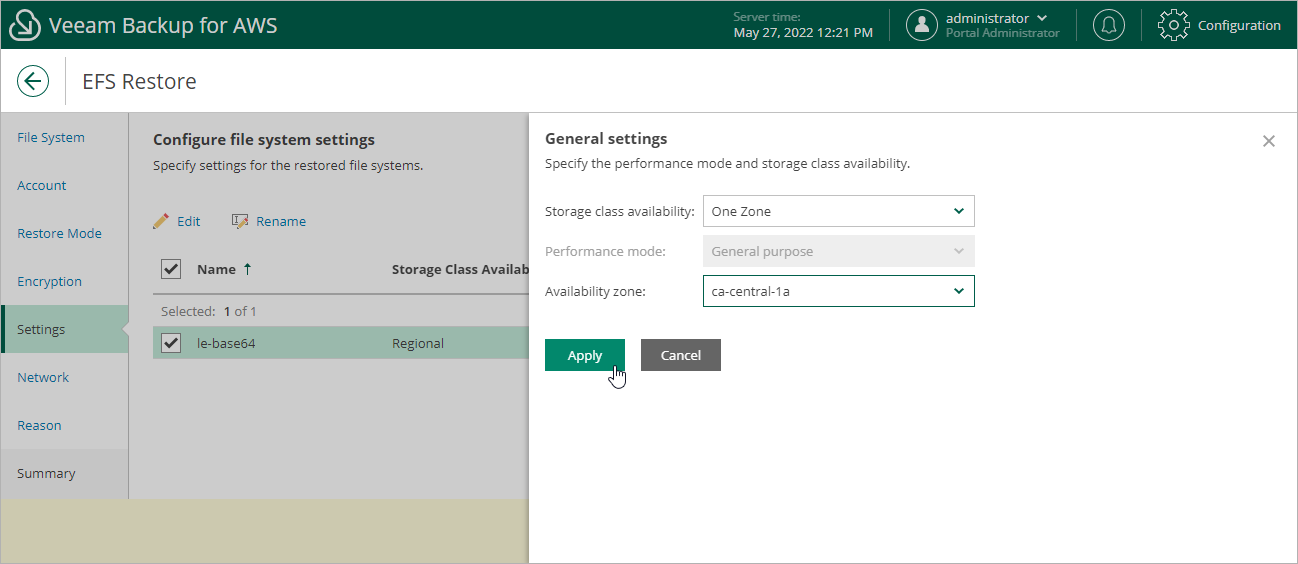Click the 'Storage class availability:' label

620,211
